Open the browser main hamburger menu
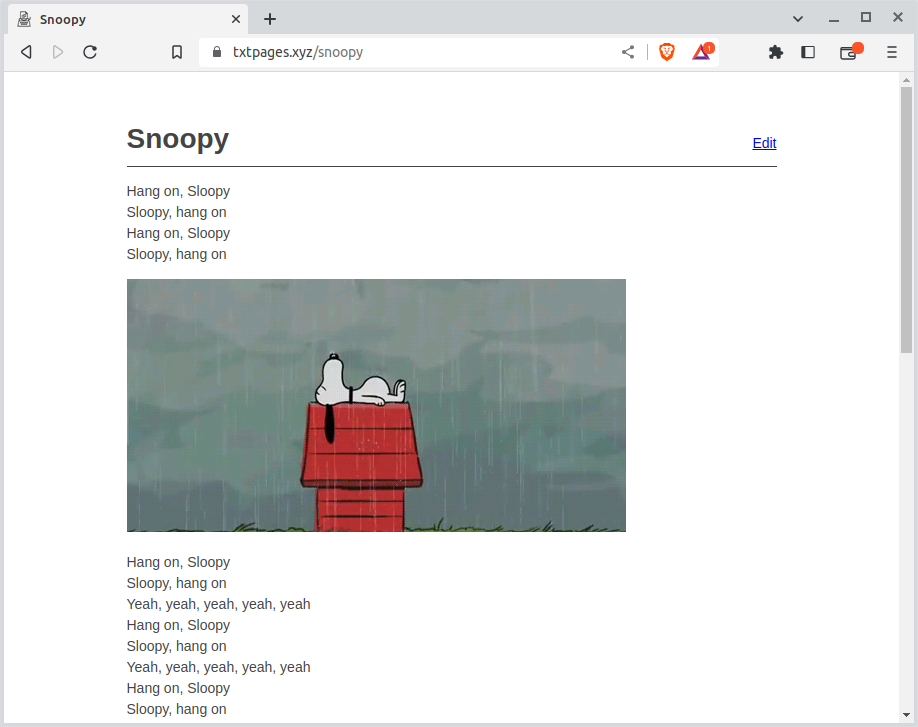The width and height of the screenshot is (918, 727). click(x=892, y=52)
